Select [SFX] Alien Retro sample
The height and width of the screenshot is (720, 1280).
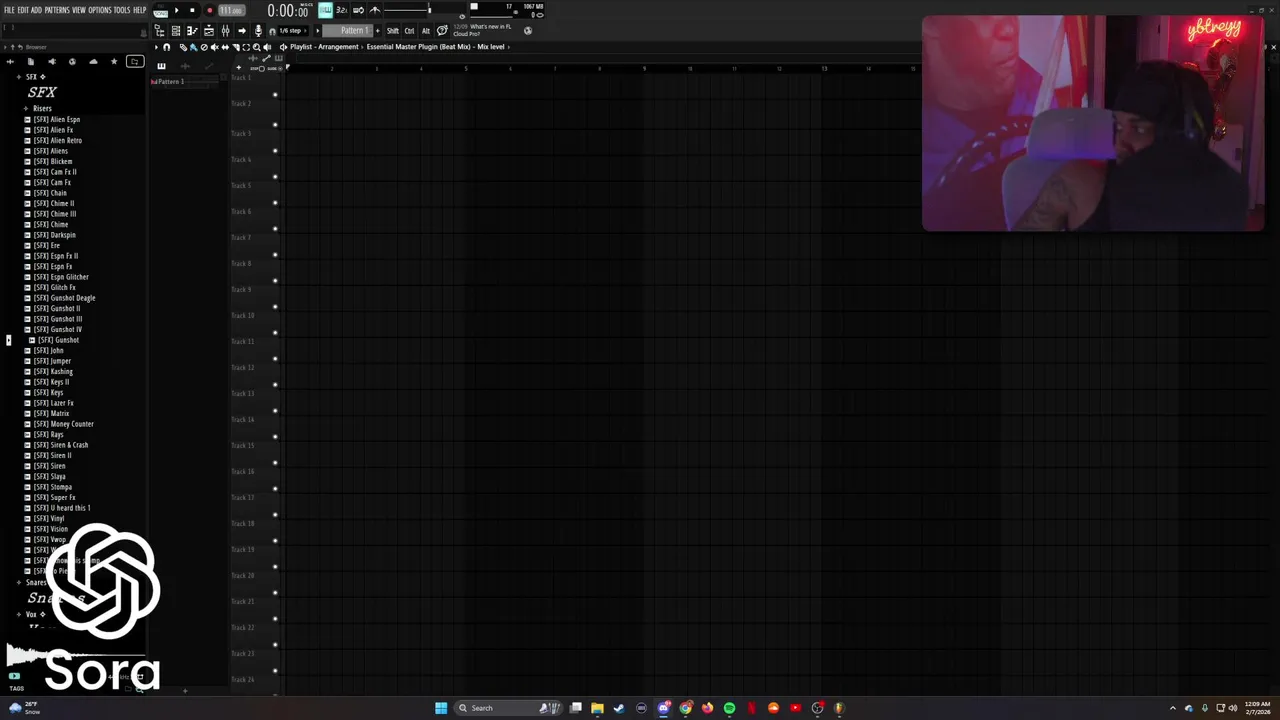point(57,140)
